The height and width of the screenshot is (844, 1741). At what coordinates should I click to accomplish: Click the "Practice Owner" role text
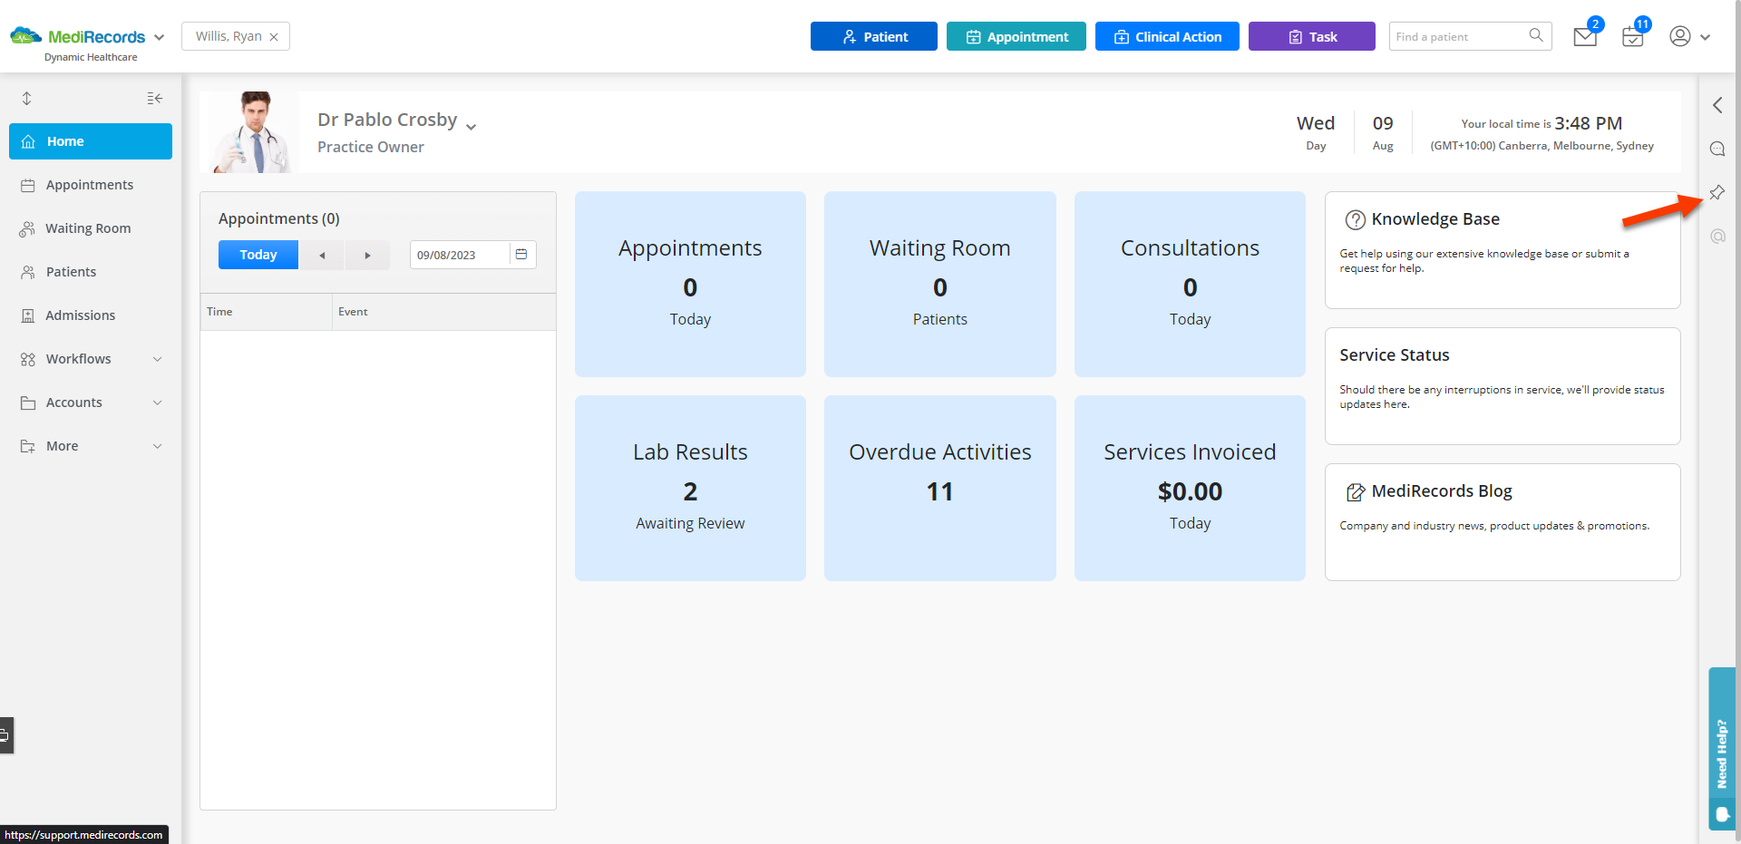371,147
